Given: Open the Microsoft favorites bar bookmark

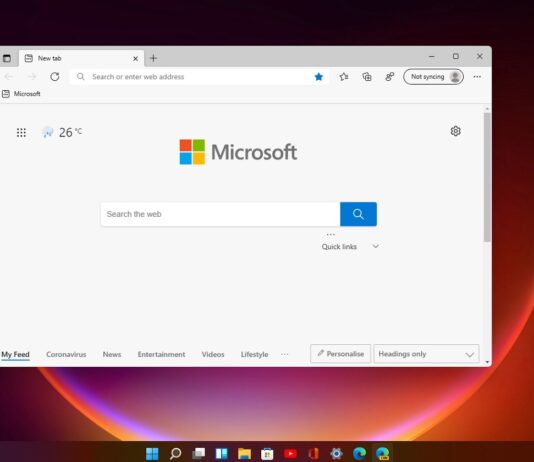Looking at the screenshot, I should [21, 94].
